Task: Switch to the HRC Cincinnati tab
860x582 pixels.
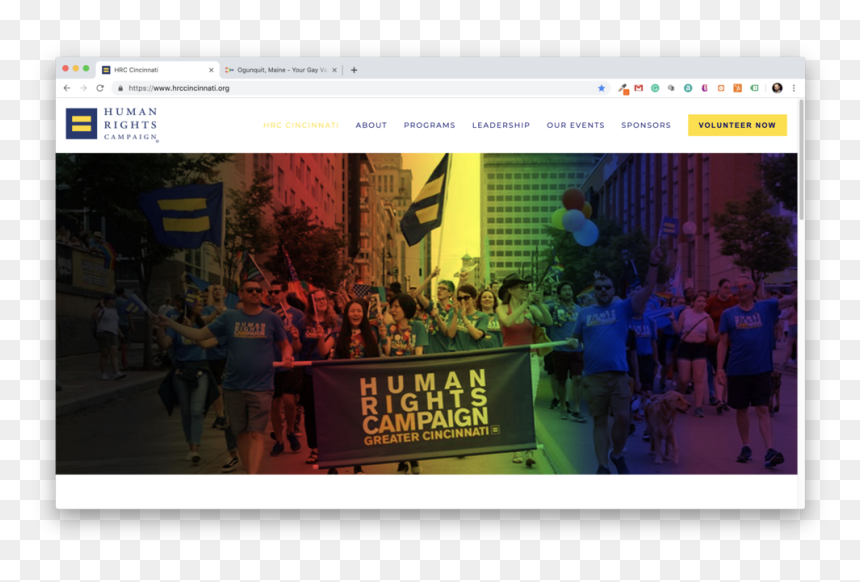Action: coord(158,70)
